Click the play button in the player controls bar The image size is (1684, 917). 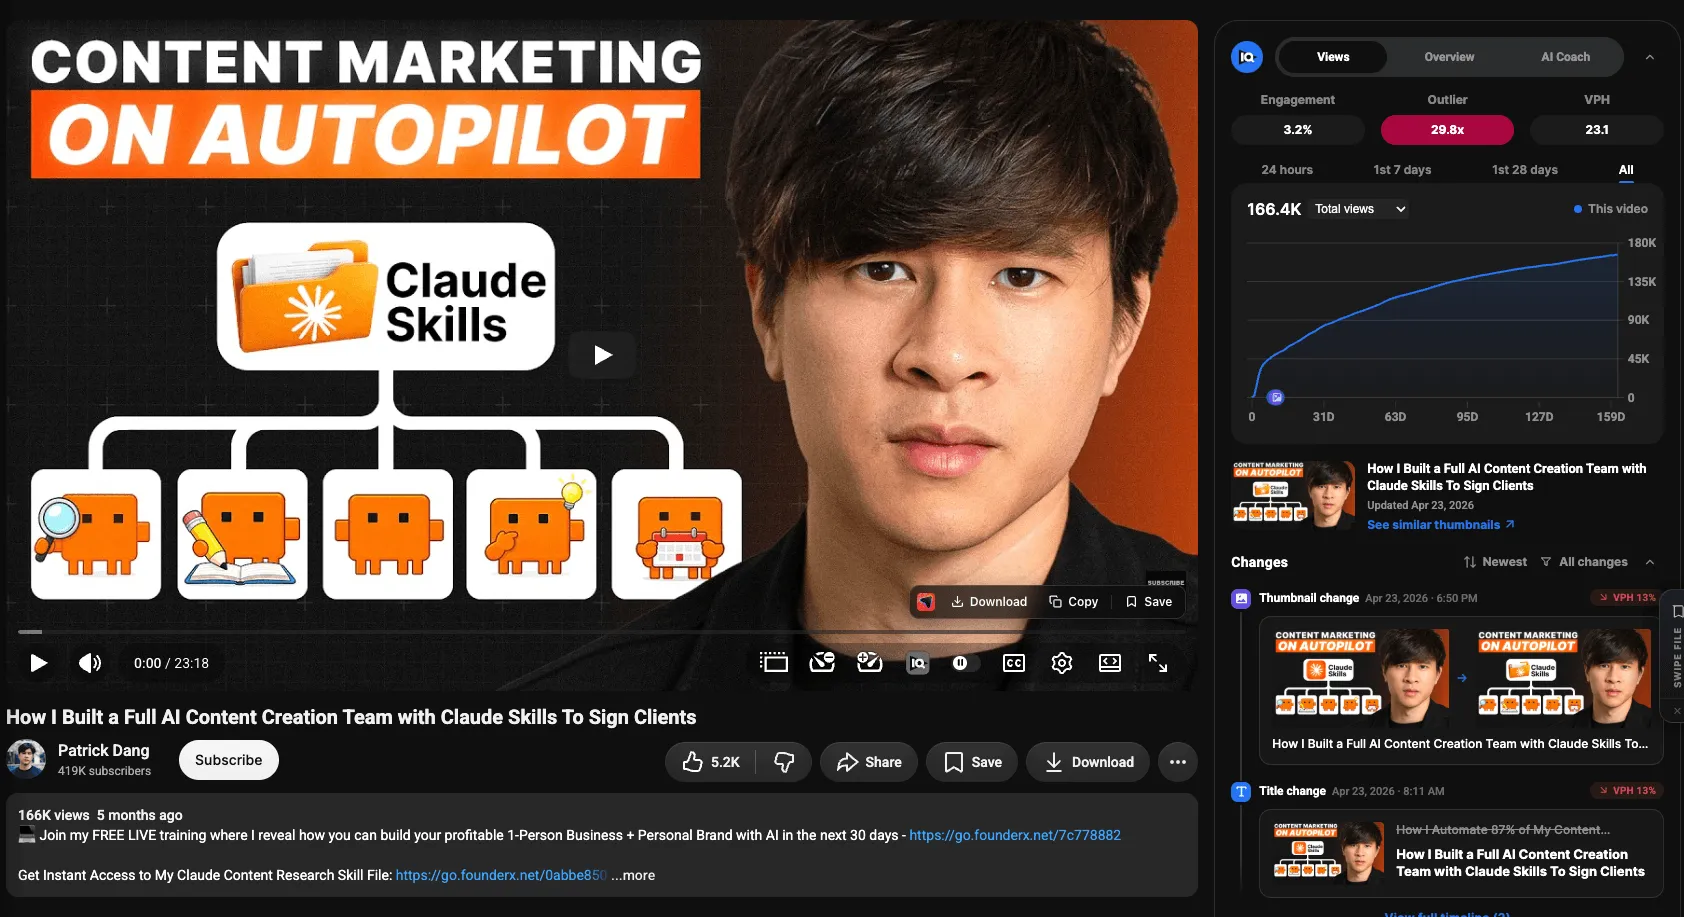tap(38, 663)
